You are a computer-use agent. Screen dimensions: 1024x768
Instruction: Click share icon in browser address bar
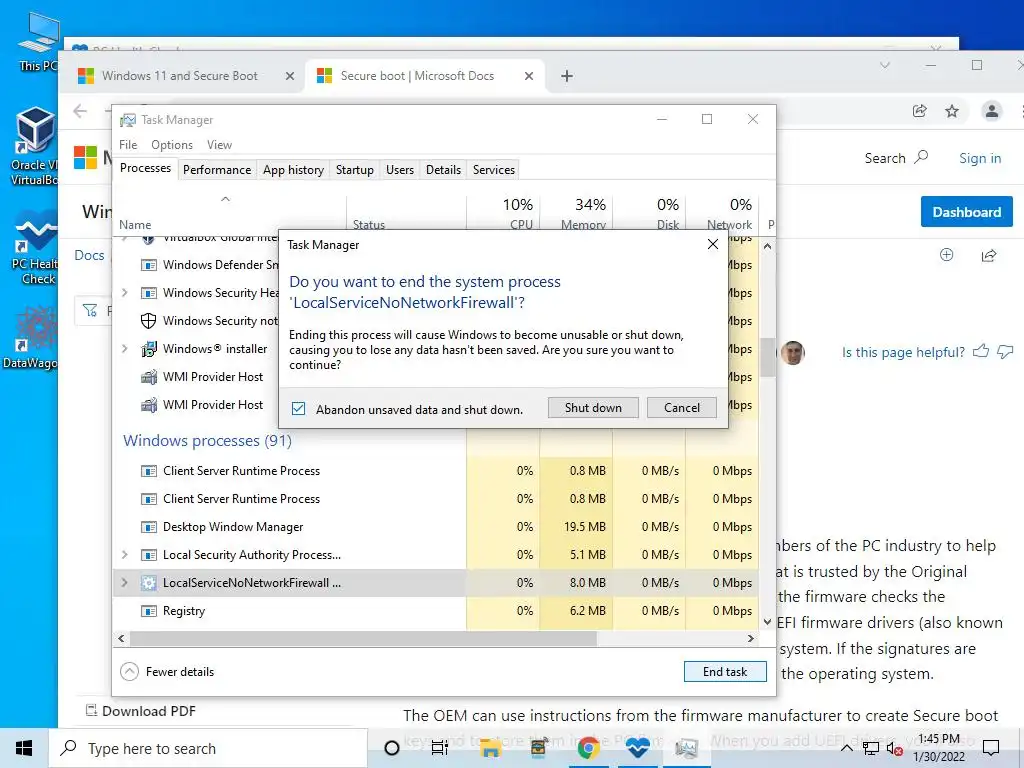920,111
